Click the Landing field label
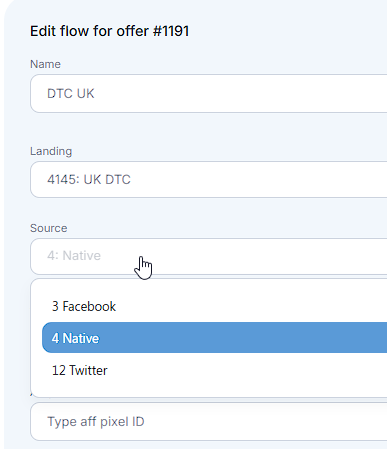The image size is (387, 449). click(51, 151)
